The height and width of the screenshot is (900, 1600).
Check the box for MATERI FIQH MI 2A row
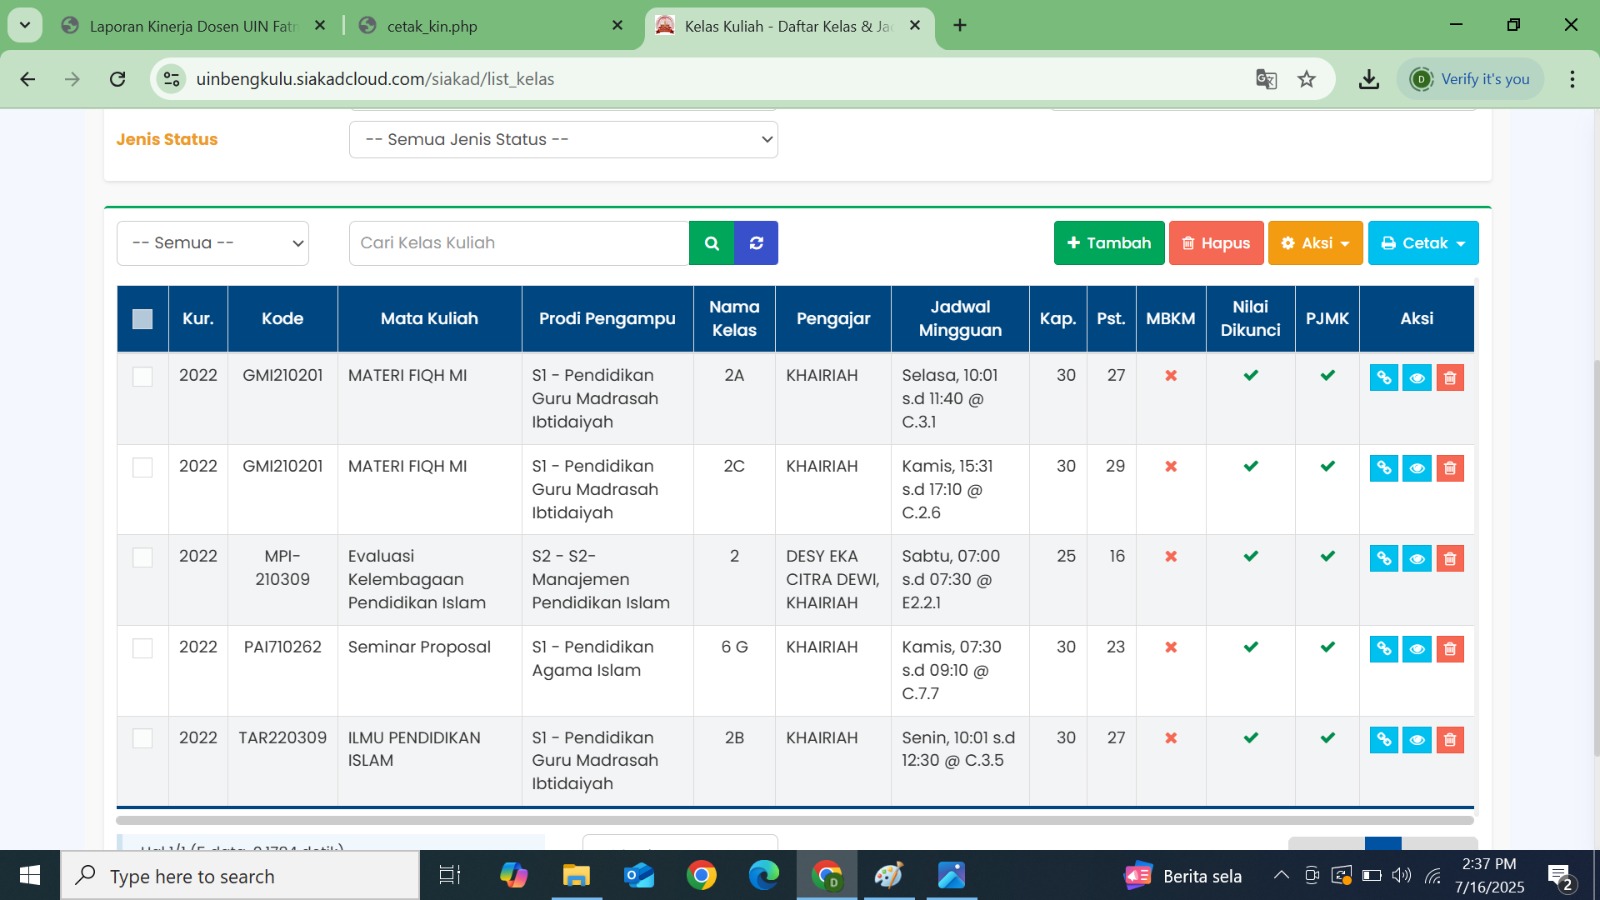pos(143,377)
